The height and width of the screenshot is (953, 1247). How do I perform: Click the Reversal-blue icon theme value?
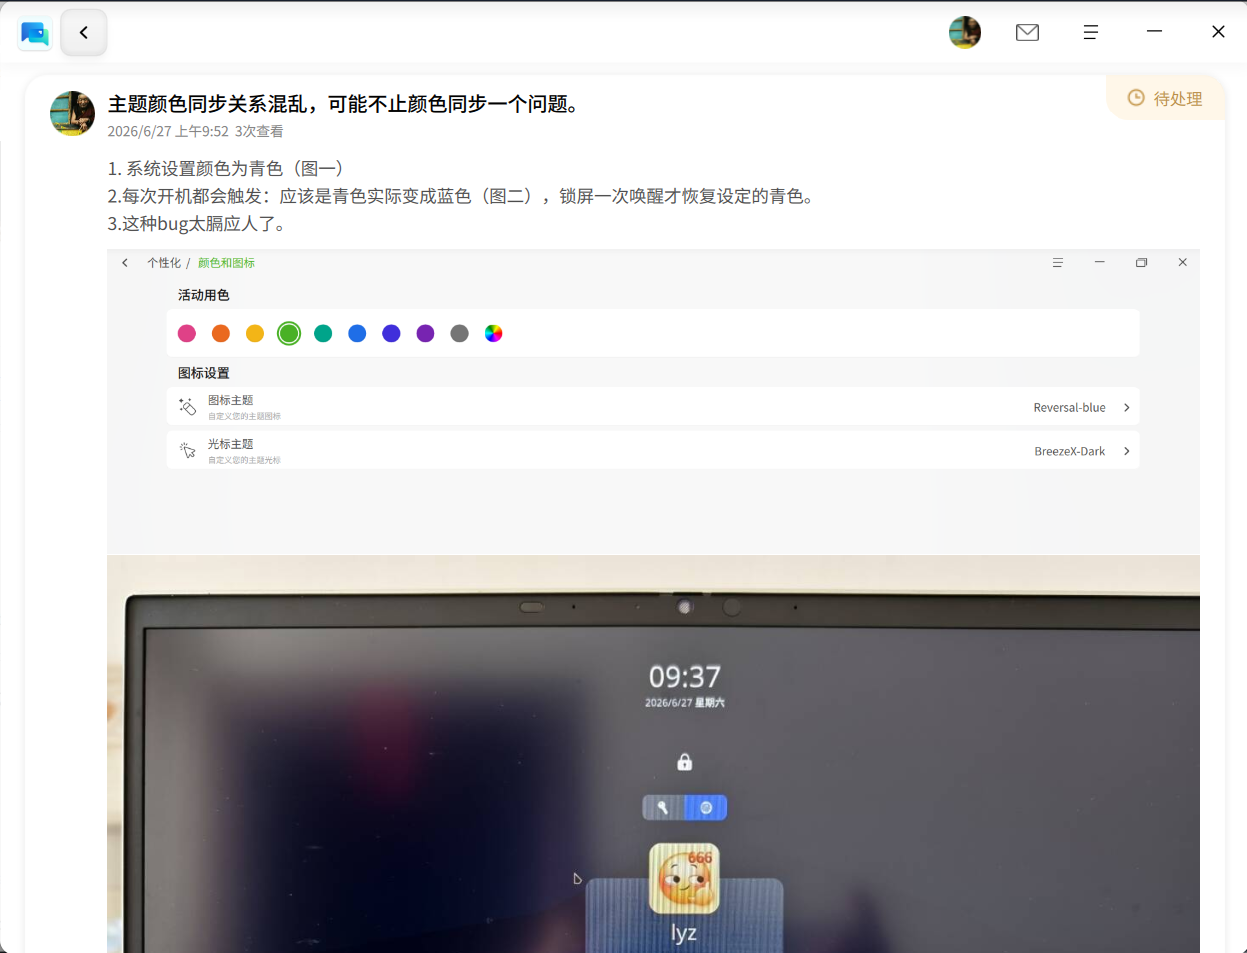click(1069, 408)
